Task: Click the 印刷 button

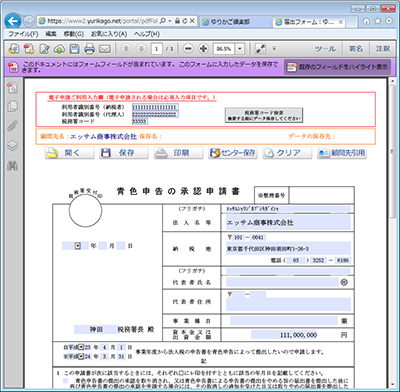Action: (178, 153)
